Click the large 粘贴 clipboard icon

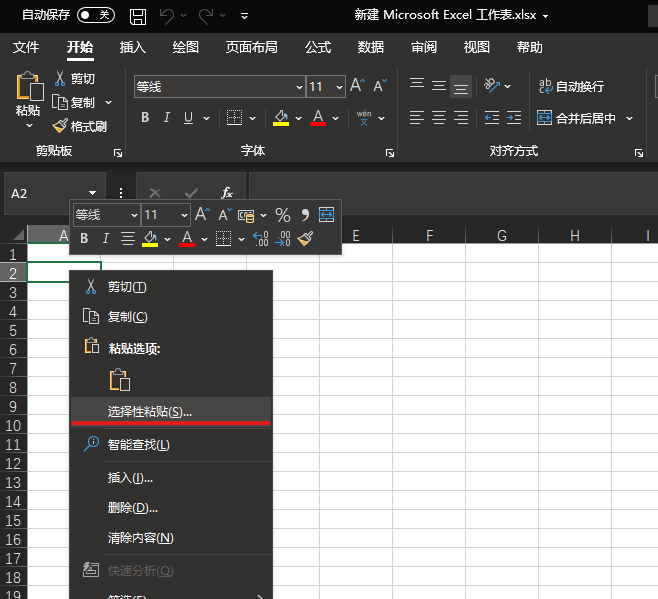pyautogui.click(x=29, y=86)
